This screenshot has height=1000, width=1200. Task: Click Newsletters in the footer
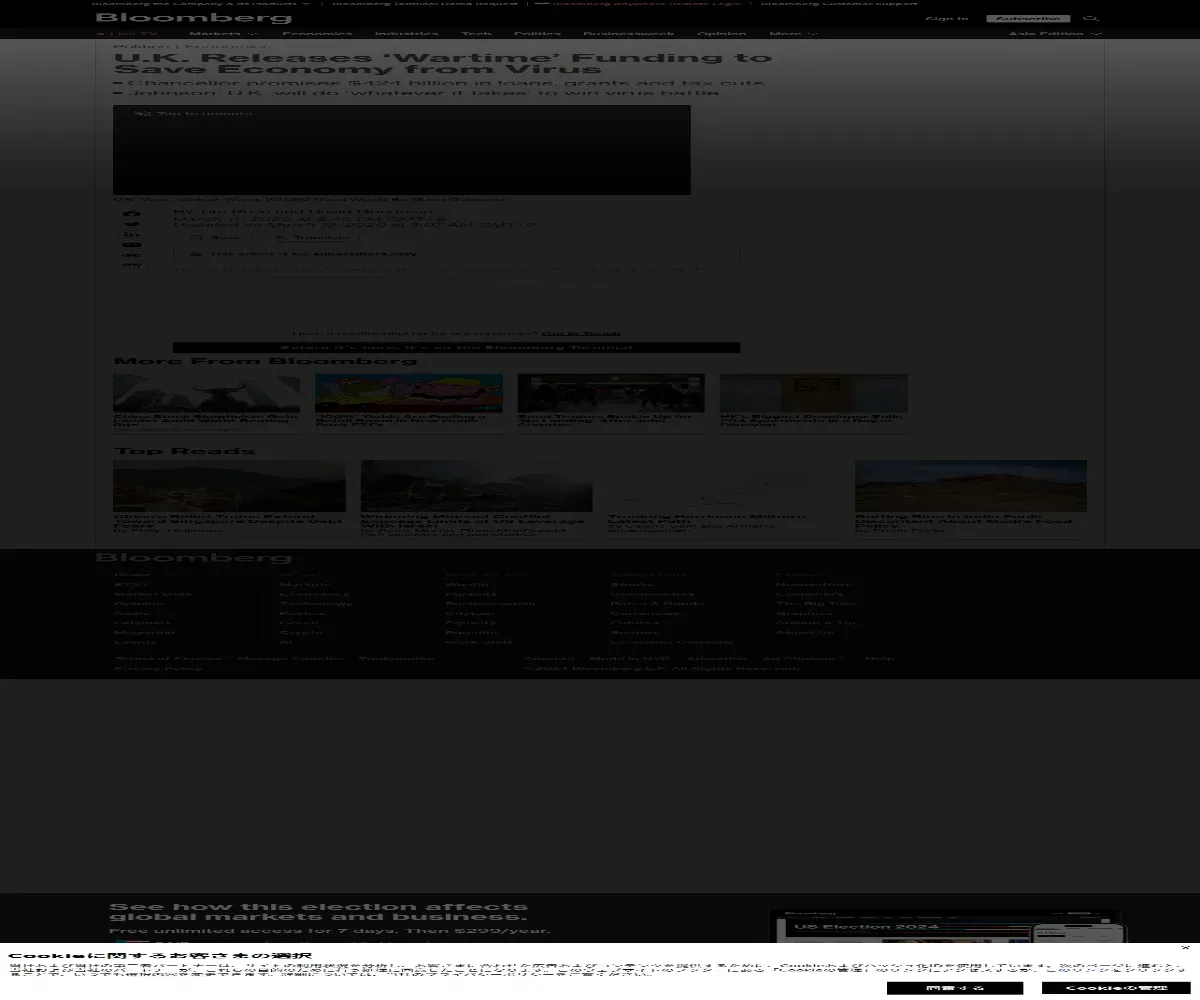(x=815, y=584)
